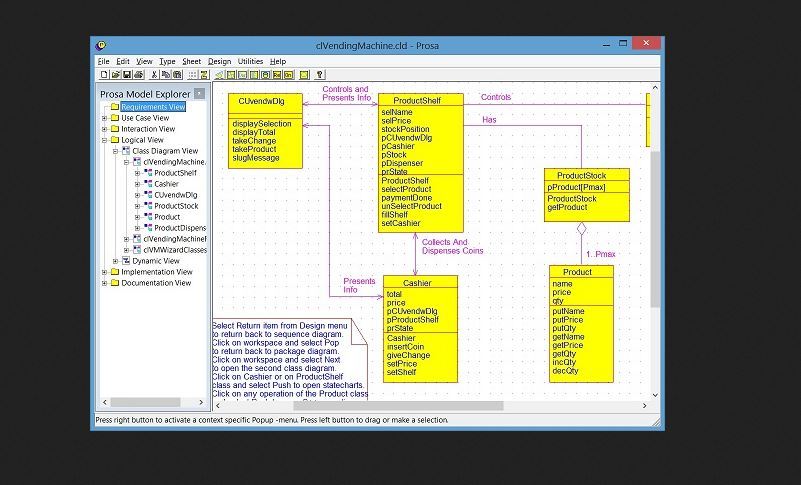Close the Prosa Model Explorer panel
The height and width of the screenshot is (485, 801).
click(x=199, y=94)
